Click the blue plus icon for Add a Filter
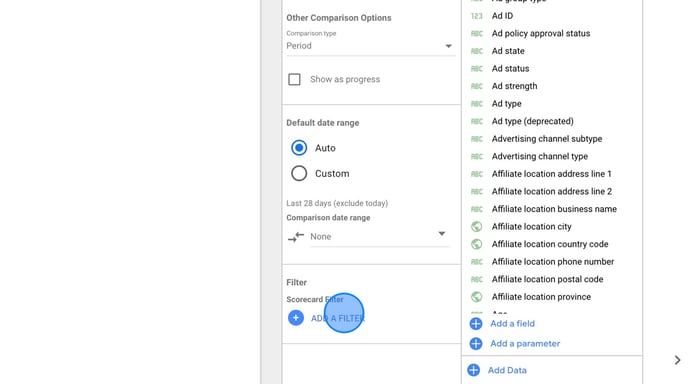The image size is (688, 384). [x=296, y=318]
